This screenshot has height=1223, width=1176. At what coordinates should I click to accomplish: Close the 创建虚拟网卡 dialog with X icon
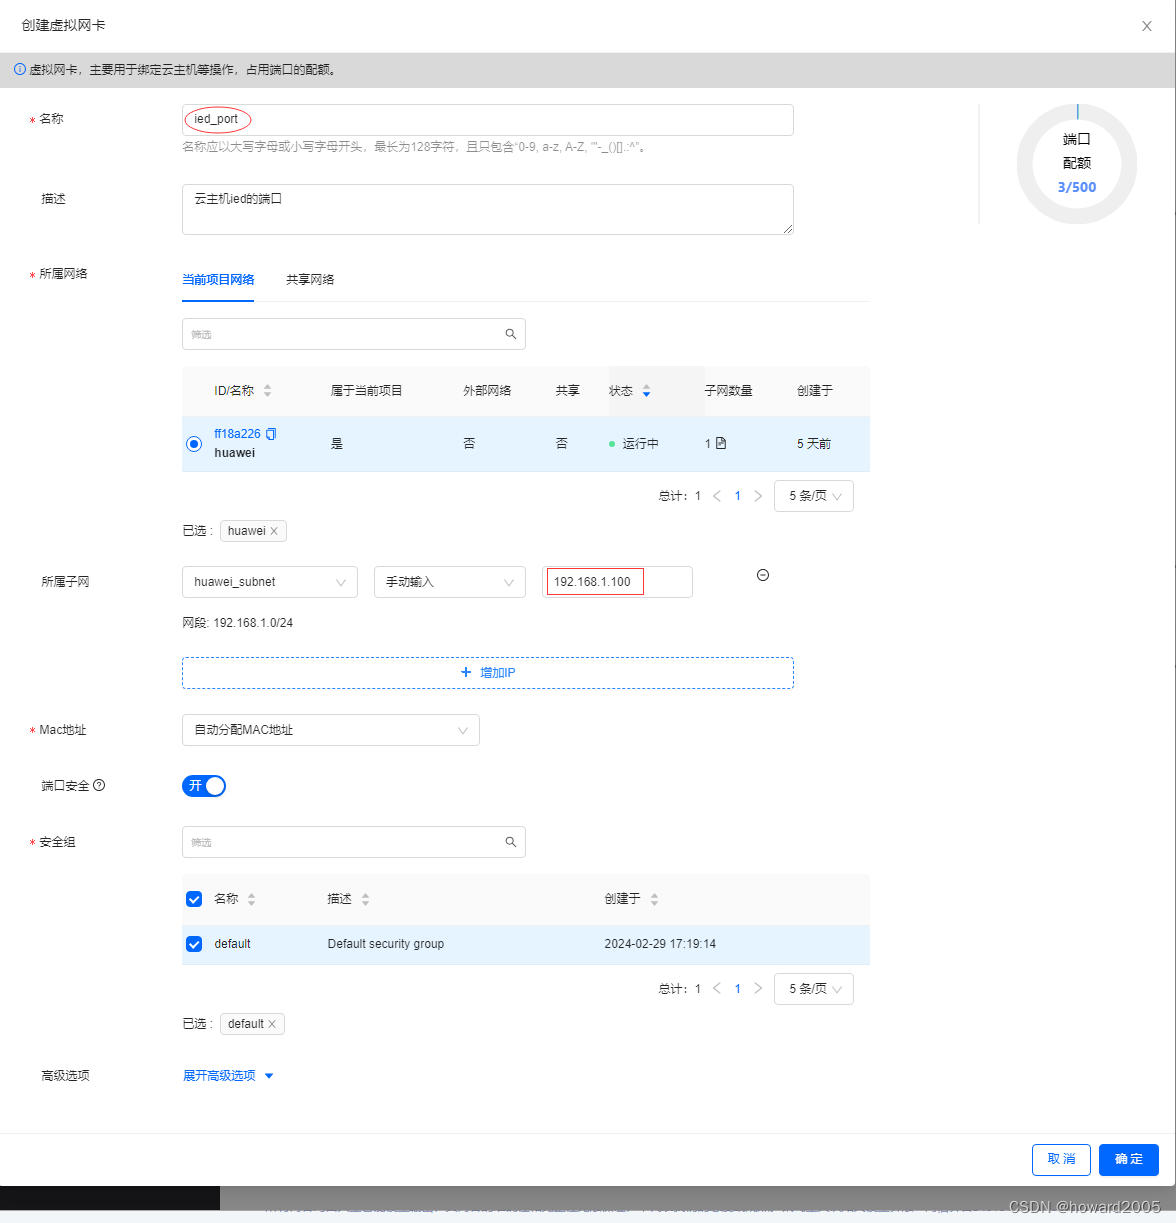coord(1147,26)
